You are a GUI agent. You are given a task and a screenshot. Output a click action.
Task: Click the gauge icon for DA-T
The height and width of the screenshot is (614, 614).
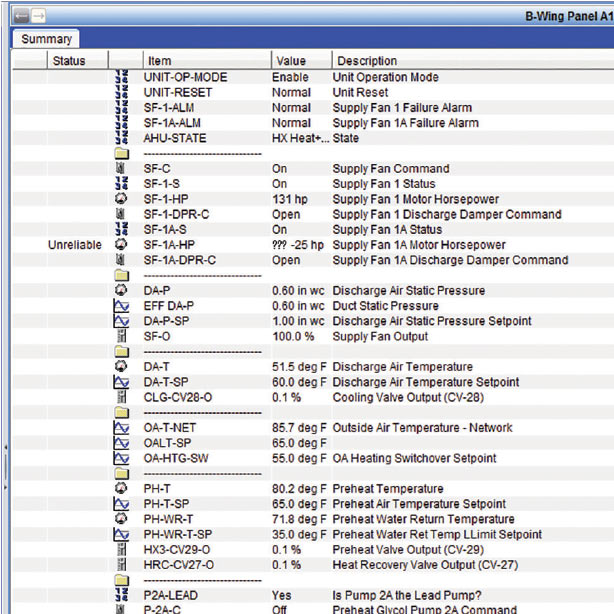pos(121,367)
